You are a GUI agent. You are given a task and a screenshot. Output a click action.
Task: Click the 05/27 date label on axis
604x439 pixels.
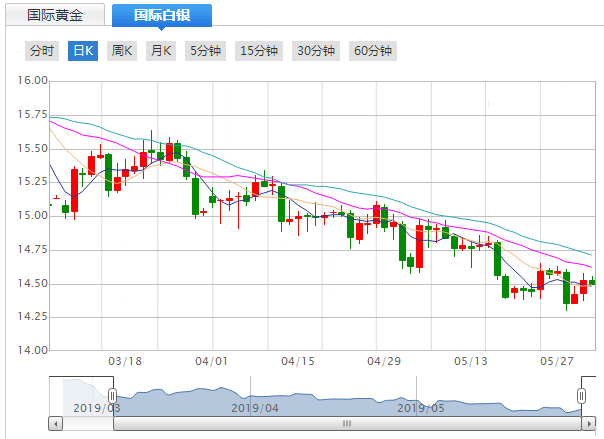[x=554, y=362]
